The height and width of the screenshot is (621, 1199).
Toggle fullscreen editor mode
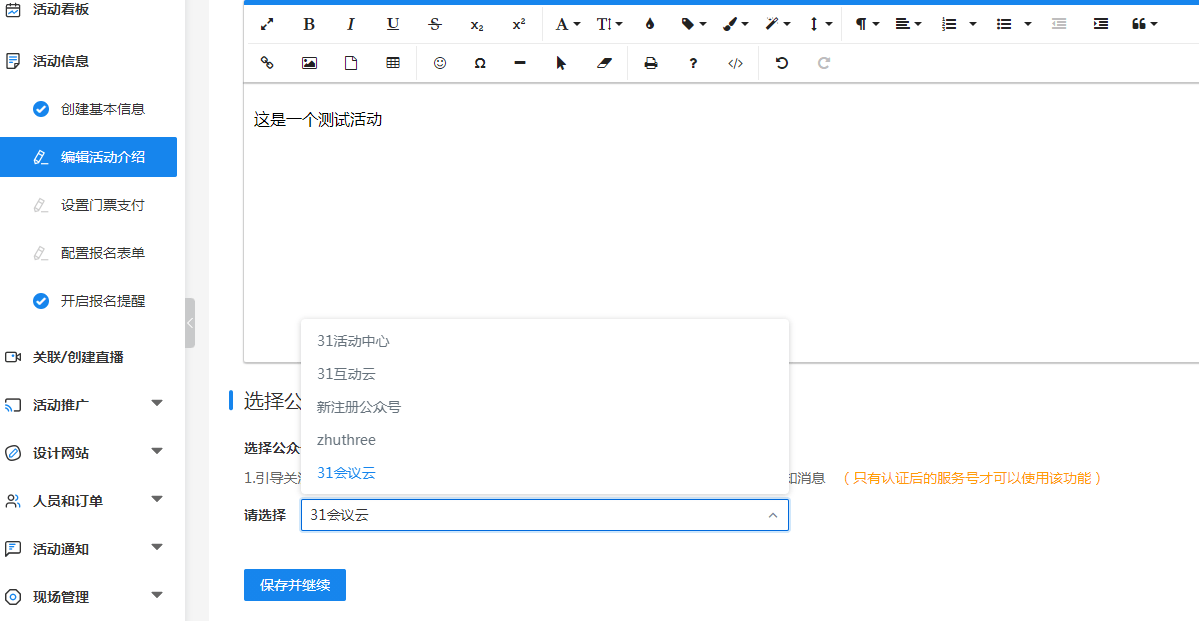tap(267, 24)
